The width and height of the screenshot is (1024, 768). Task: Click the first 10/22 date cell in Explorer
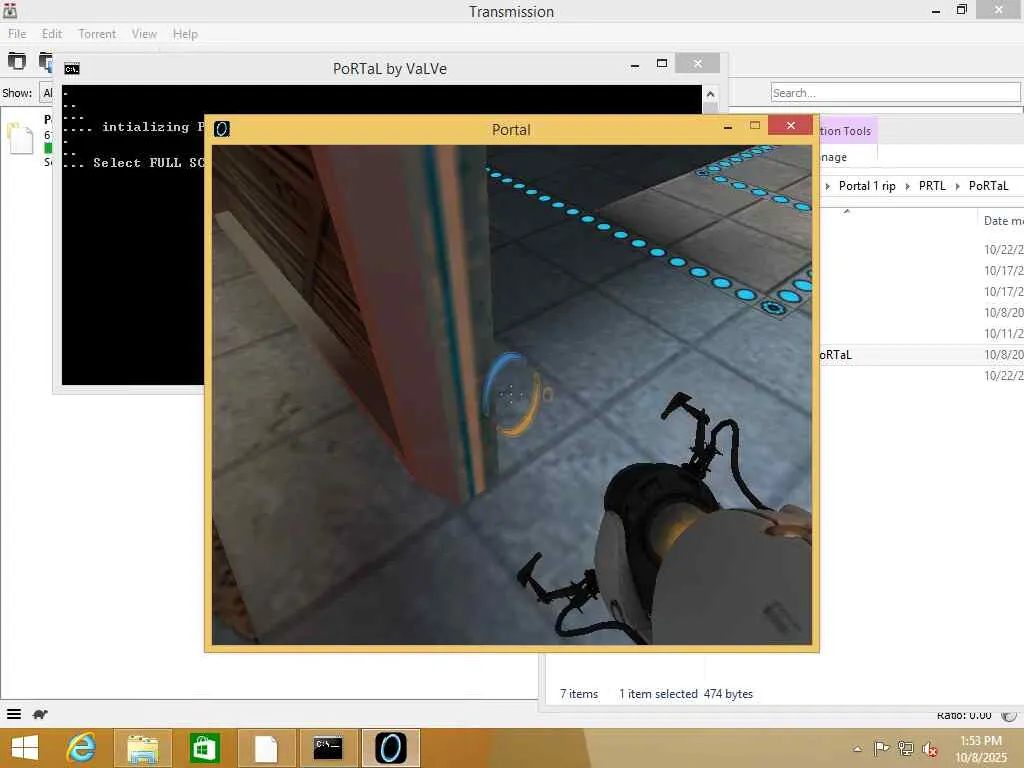(1003, 249)
